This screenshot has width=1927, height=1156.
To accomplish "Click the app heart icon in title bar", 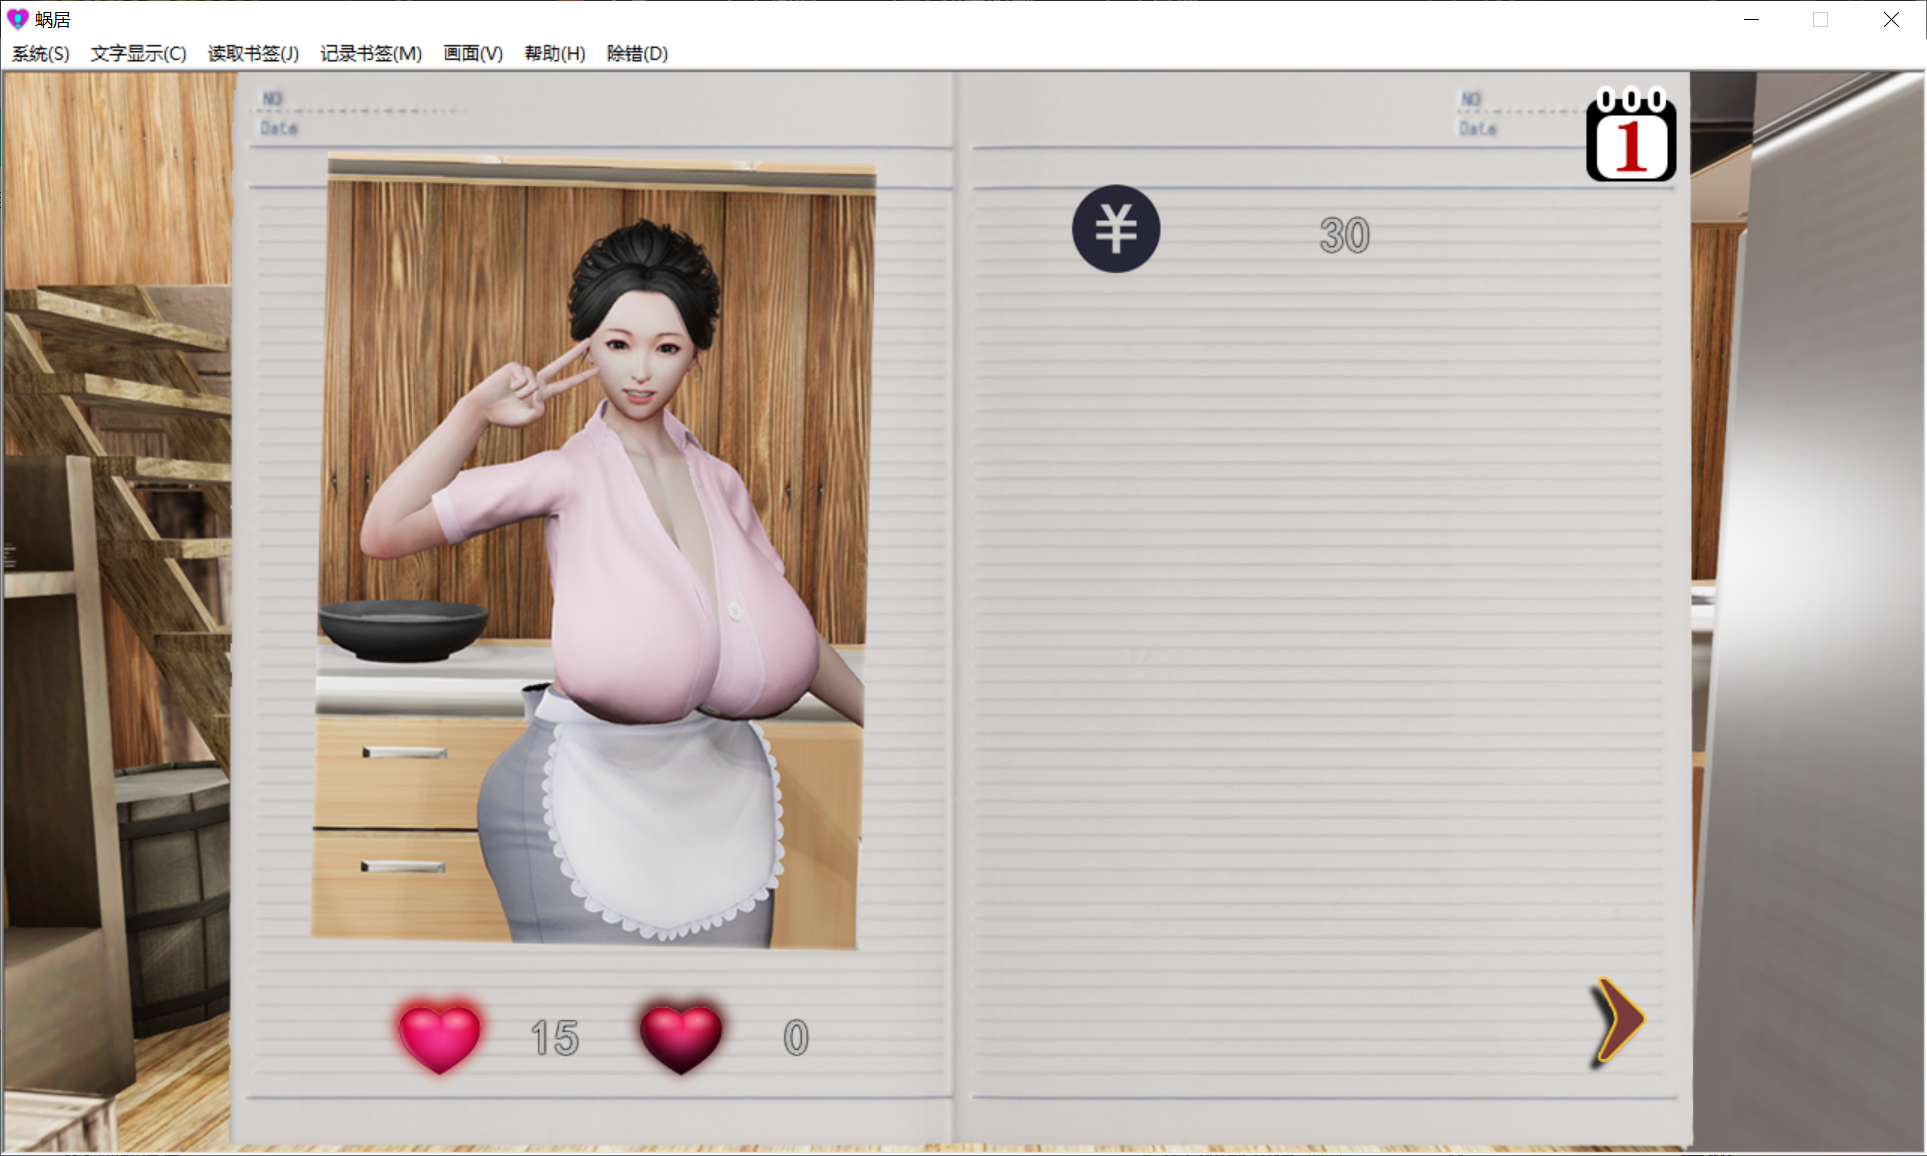I will [x=17, y=19].
